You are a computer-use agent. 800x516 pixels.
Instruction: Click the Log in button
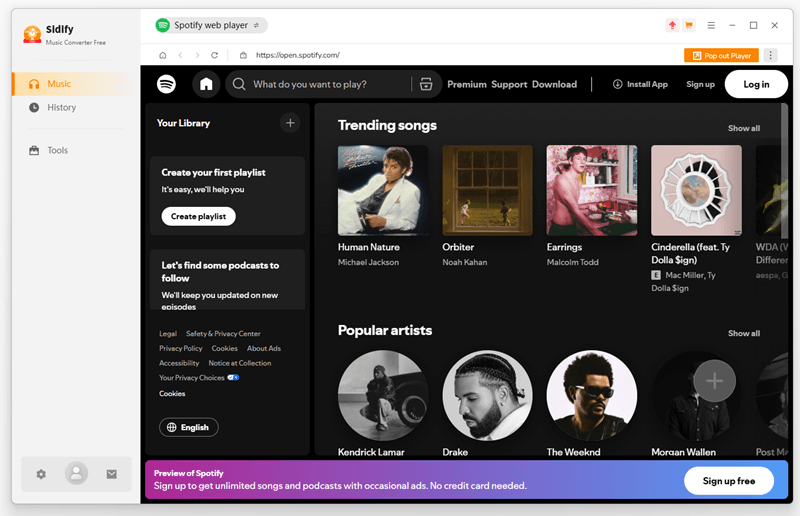pyautogui.click(x=756, y=84)
